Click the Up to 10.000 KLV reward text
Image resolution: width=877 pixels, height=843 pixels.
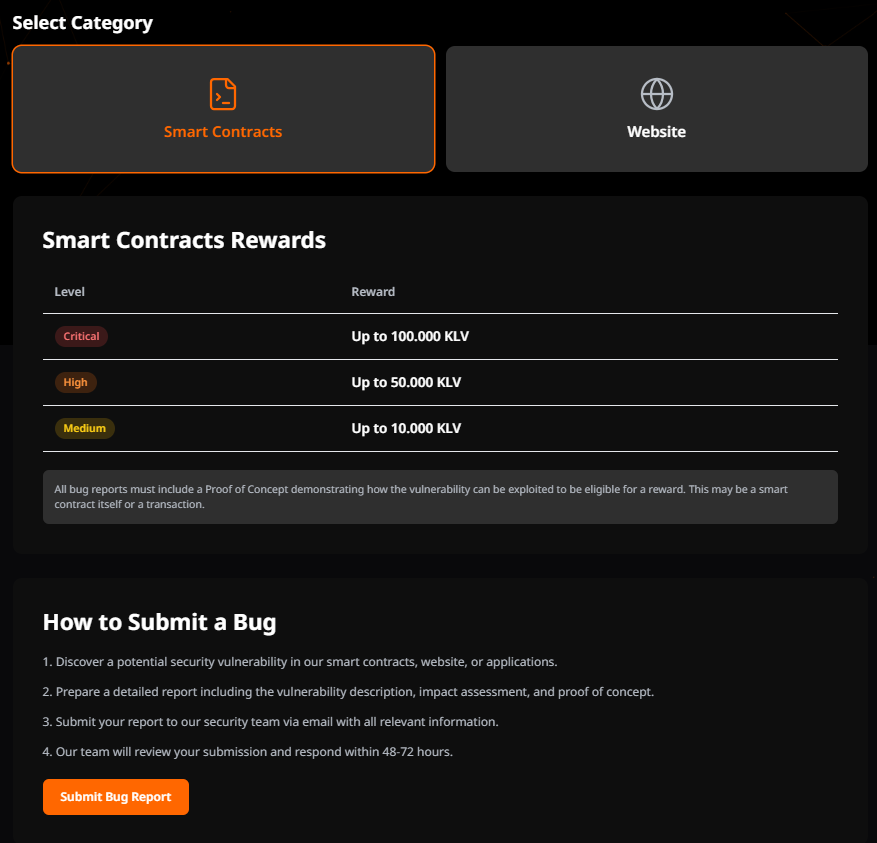(406, 428)
